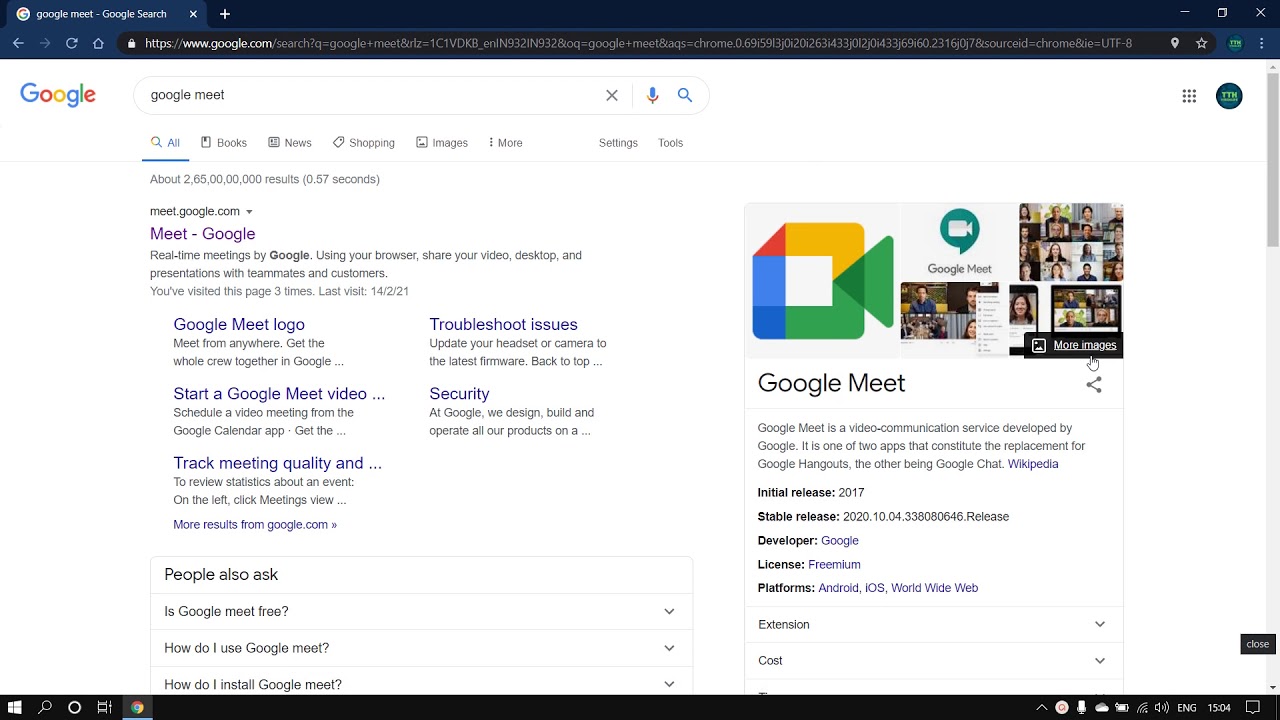The image size is (1280, 720).
Task: Bookmark this page with star icon
Action: pyautogui.click(x=1202, y=43)
